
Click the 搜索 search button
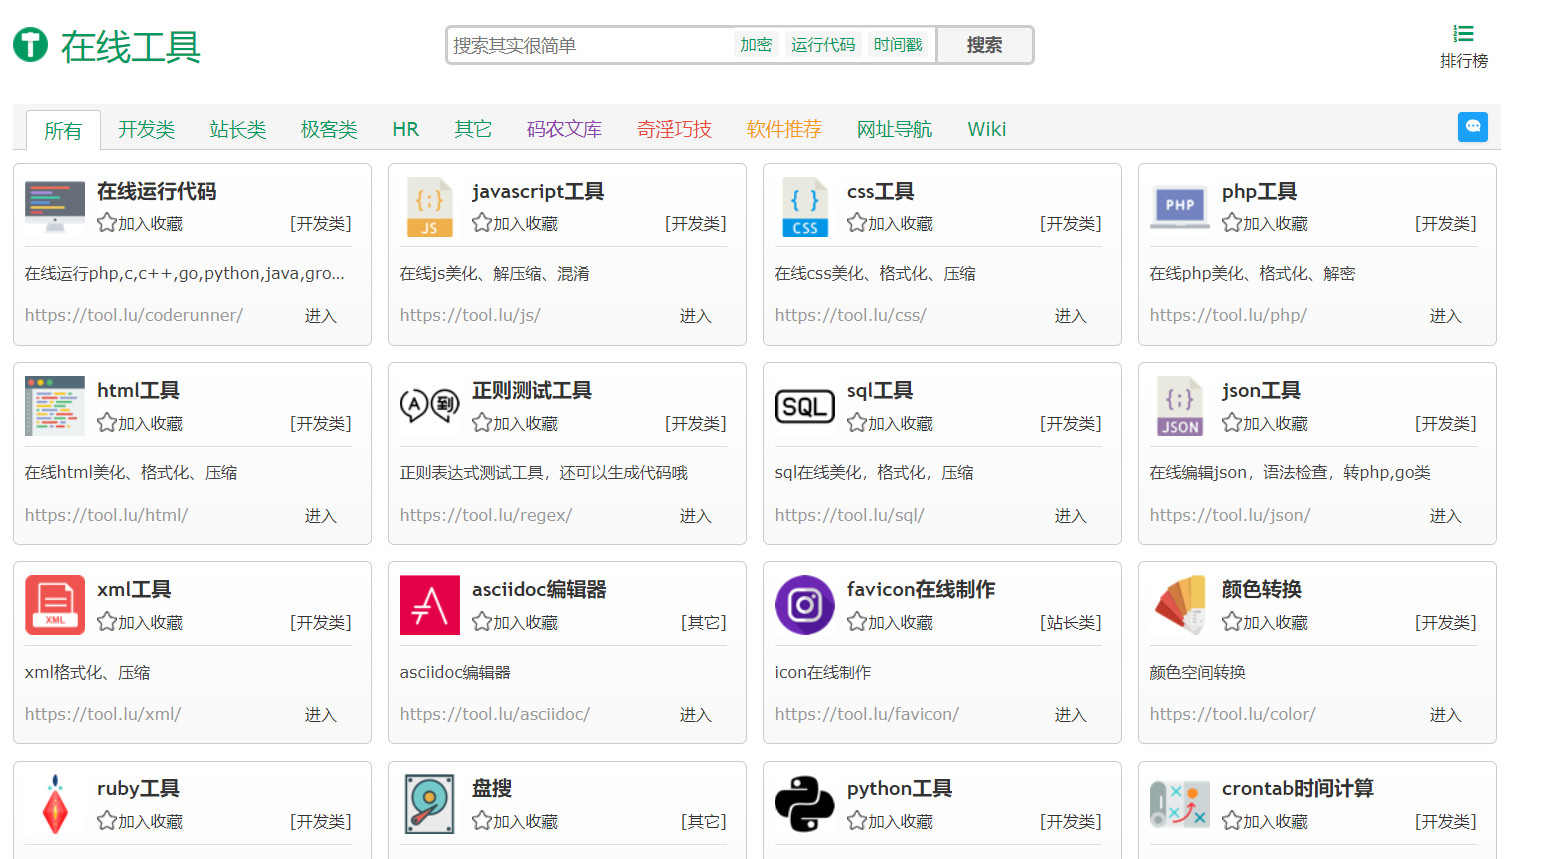984,45
